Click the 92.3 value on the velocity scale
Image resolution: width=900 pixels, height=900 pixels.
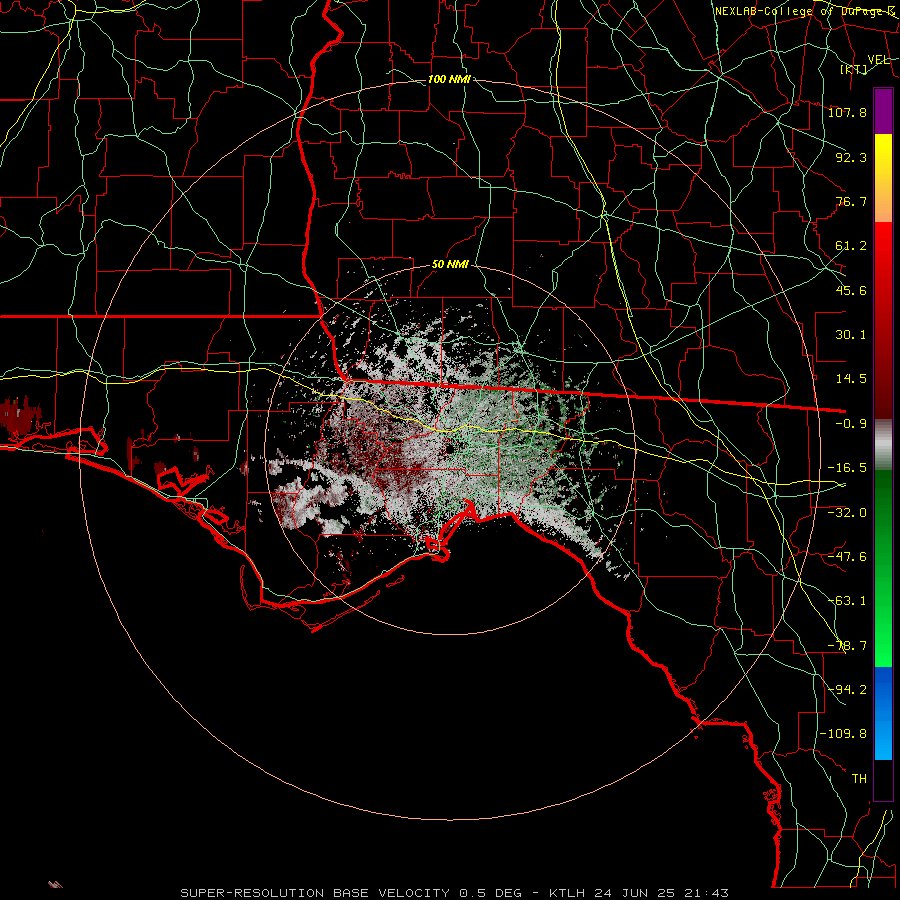(851, 157)
